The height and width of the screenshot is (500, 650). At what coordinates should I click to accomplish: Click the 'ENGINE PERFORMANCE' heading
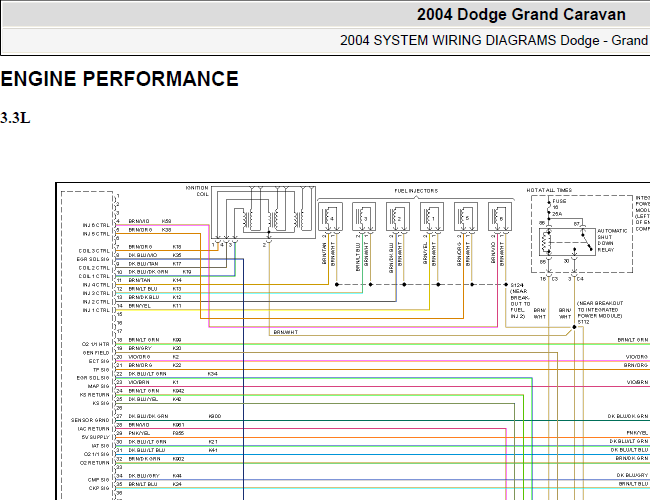120,79
